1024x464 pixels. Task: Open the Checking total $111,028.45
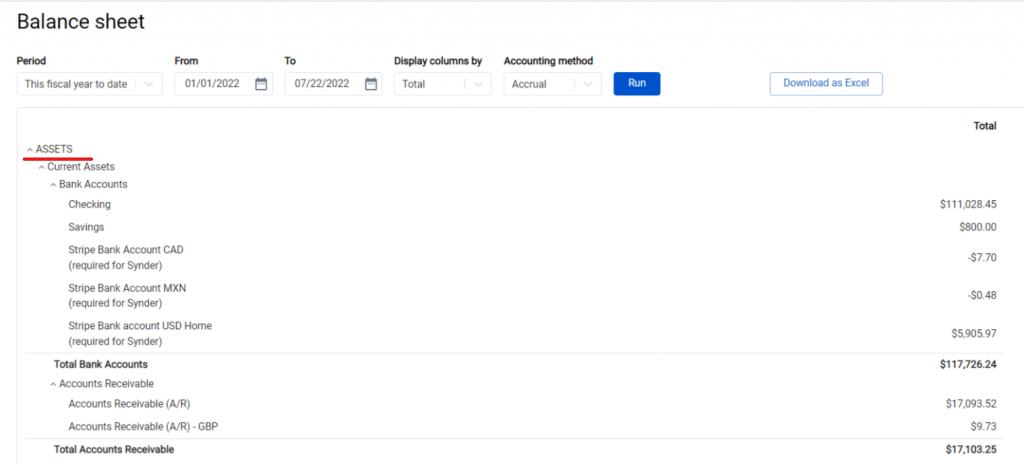coord(968,205)
